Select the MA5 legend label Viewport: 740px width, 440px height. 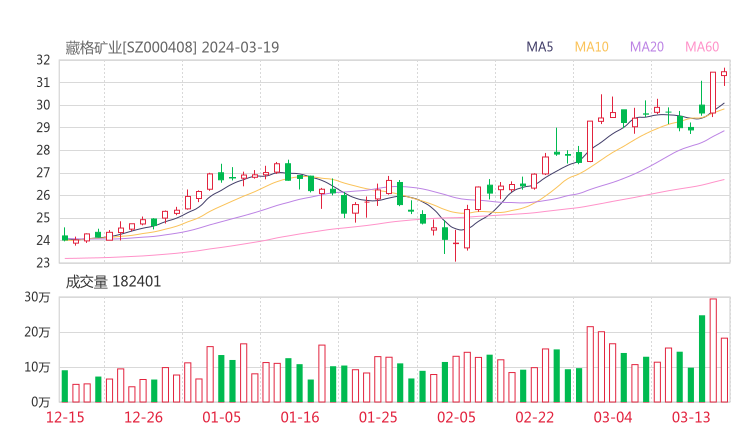click(x=539, y=47)
